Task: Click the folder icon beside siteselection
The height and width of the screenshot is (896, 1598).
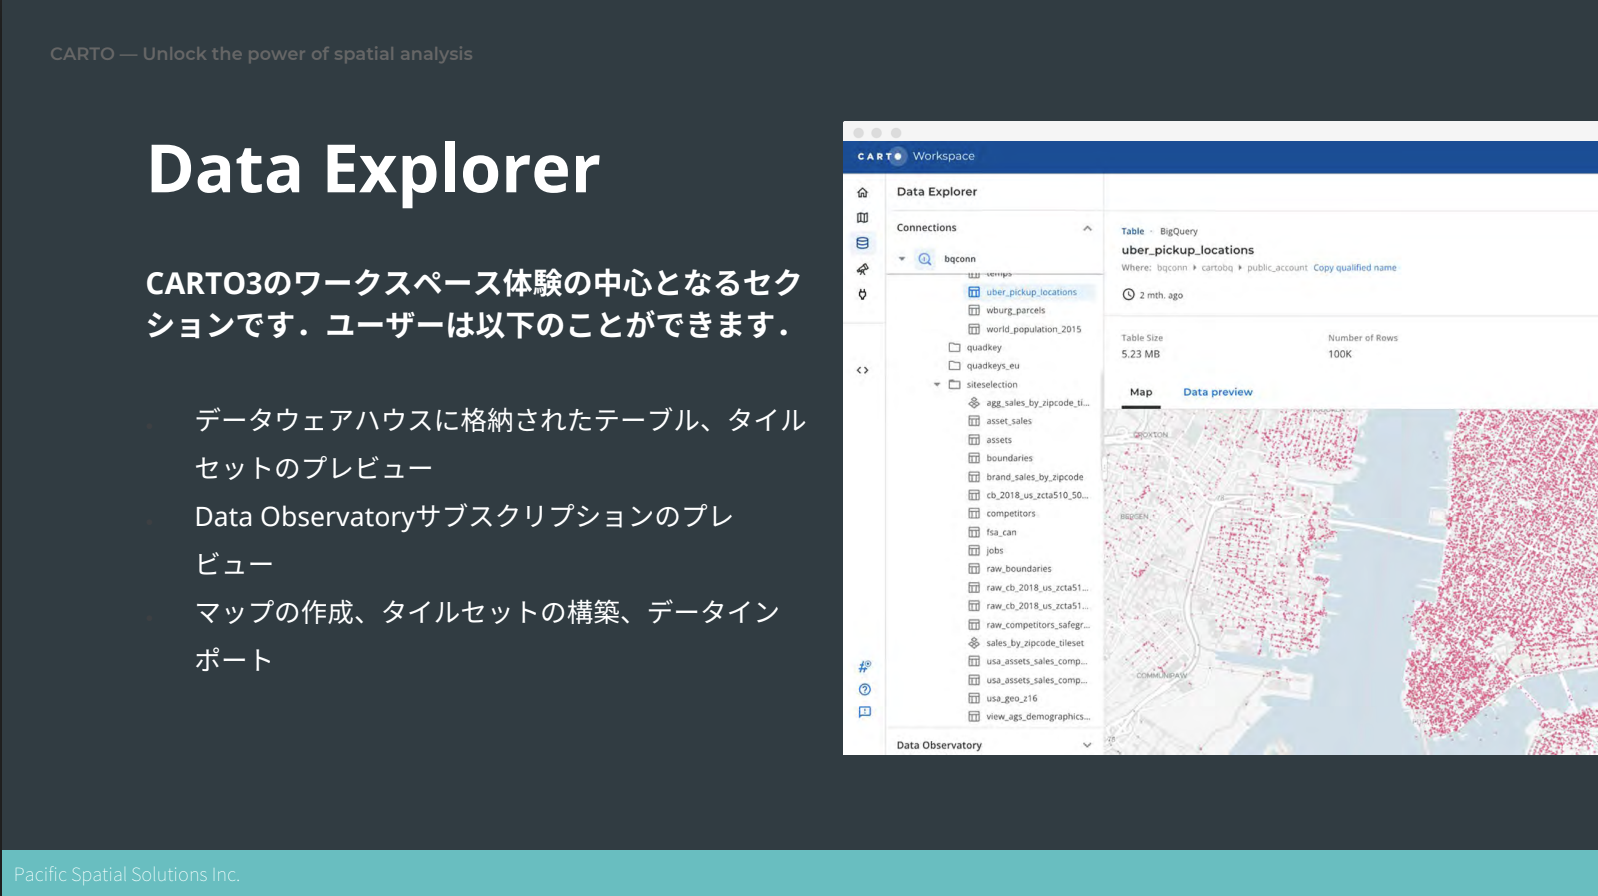Action: coord(954,385)
